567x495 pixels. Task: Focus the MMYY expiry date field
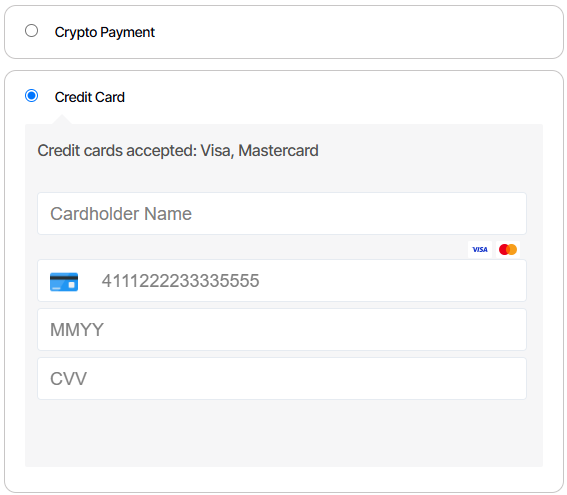(x=282, y=329)
